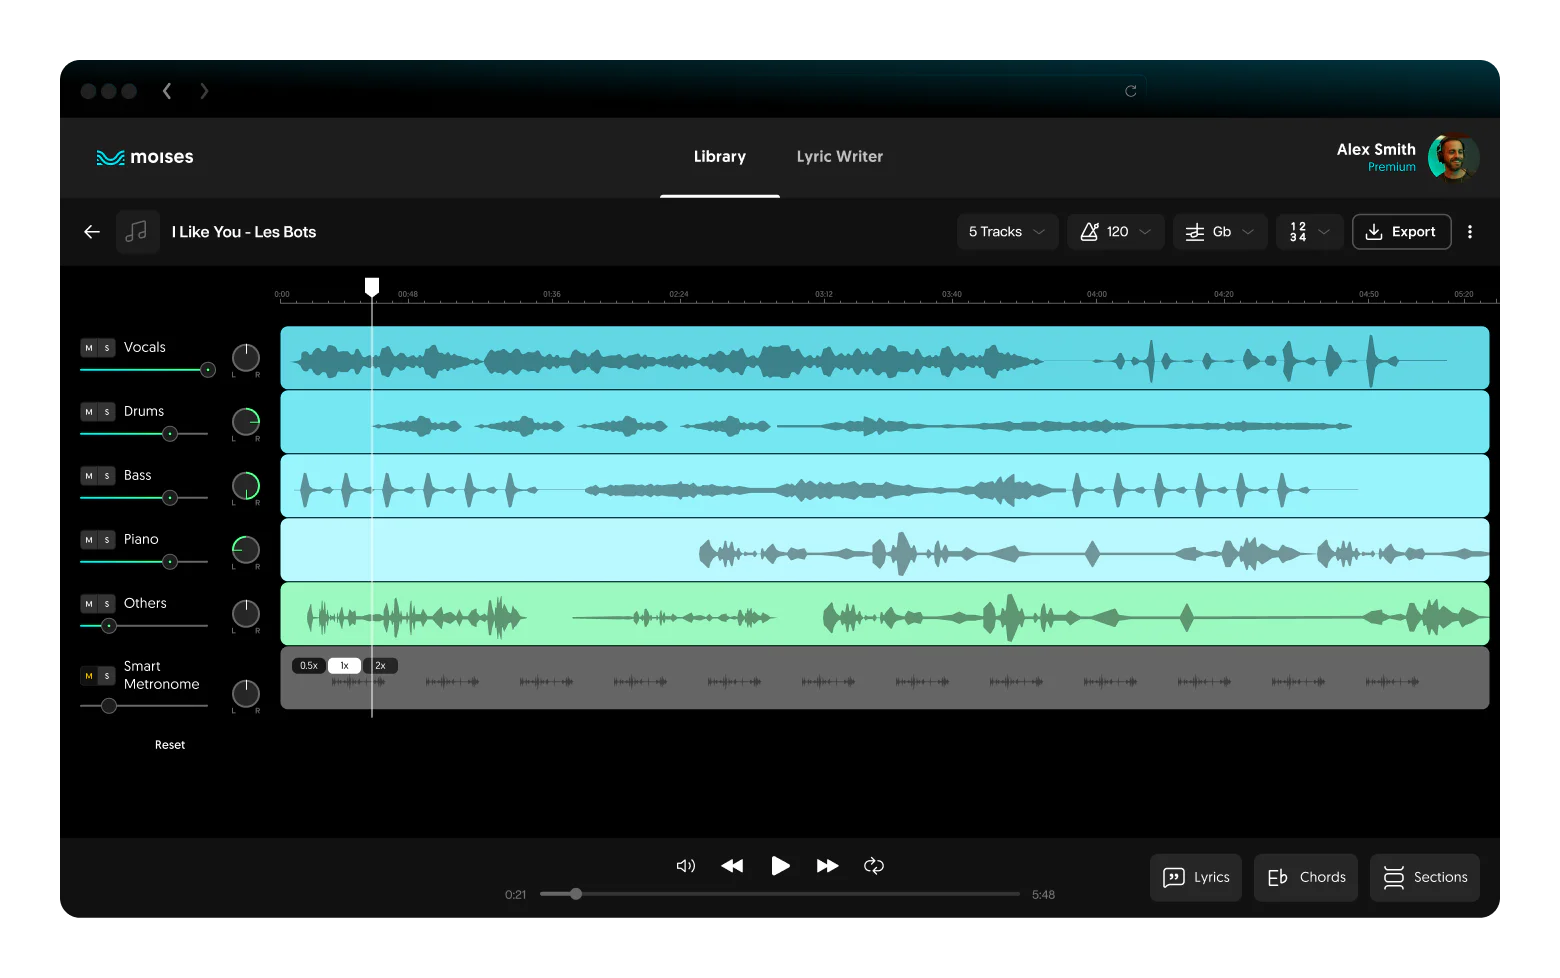
Task: Mute the Vocals track
Action: click(x=89, y=348)
